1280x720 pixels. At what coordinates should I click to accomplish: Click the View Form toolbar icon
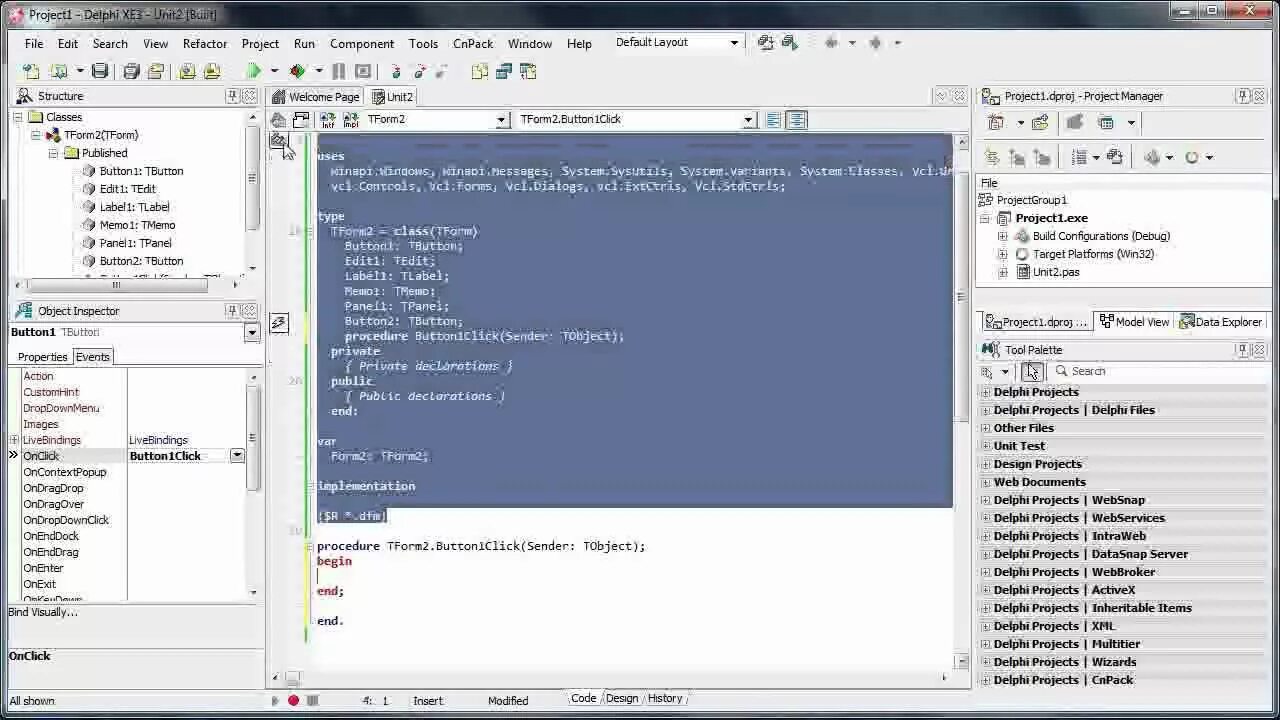coord(504,71)
